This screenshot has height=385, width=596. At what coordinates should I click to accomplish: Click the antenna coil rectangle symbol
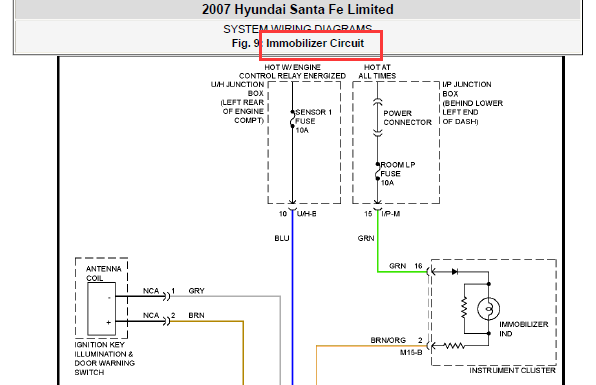[101, 309]
